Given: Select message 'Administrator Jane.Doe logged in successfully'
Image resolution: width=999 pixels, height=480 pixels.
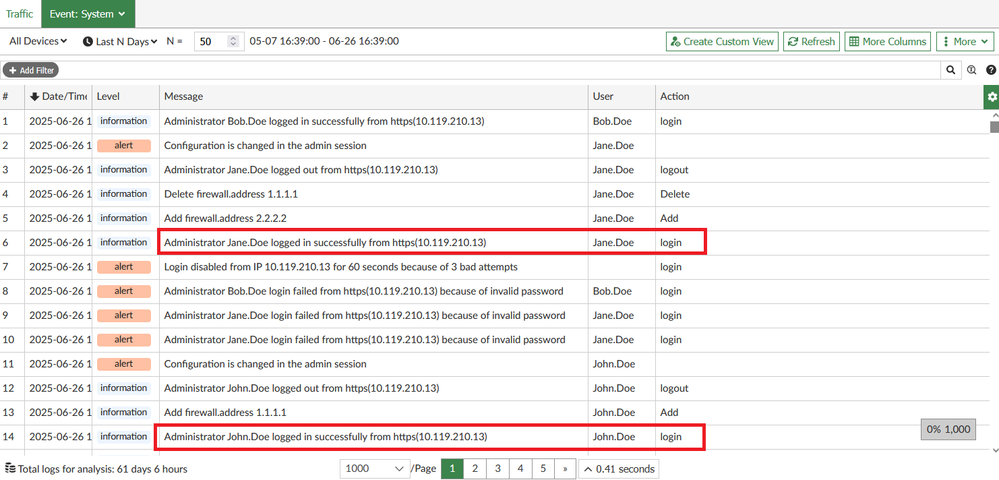Looking at the screenshot, I should point(326,242).
